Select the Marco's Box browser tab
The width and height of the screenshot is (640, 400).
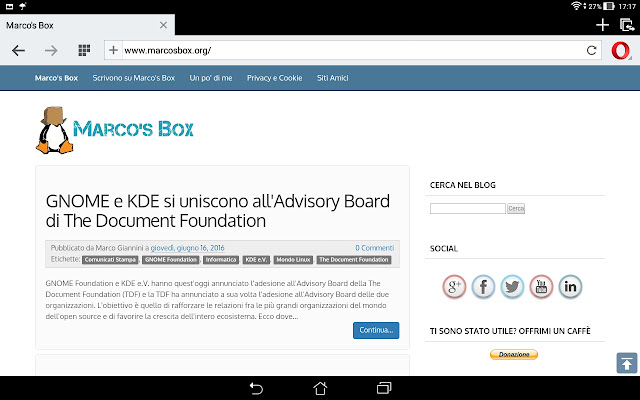(x=87, y=25)
